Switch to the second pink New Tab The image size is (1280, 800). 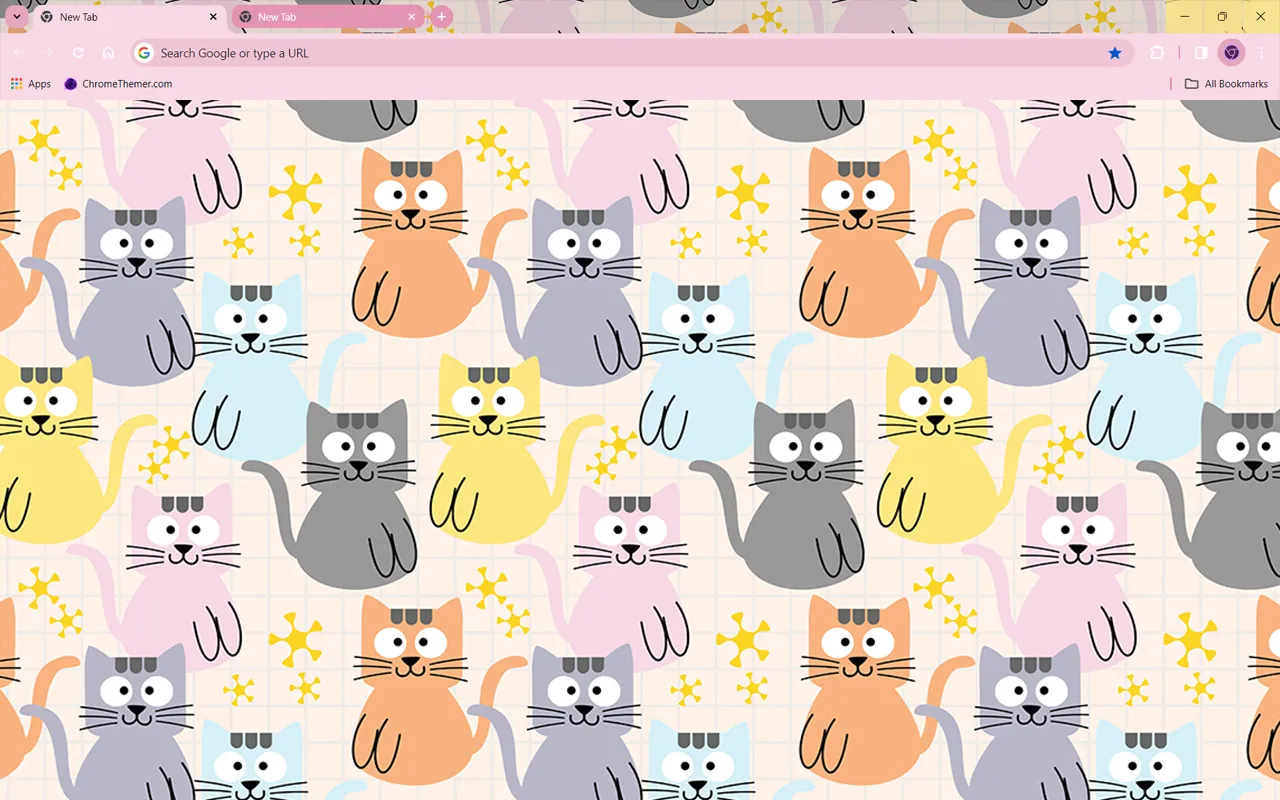pos(328,17)
